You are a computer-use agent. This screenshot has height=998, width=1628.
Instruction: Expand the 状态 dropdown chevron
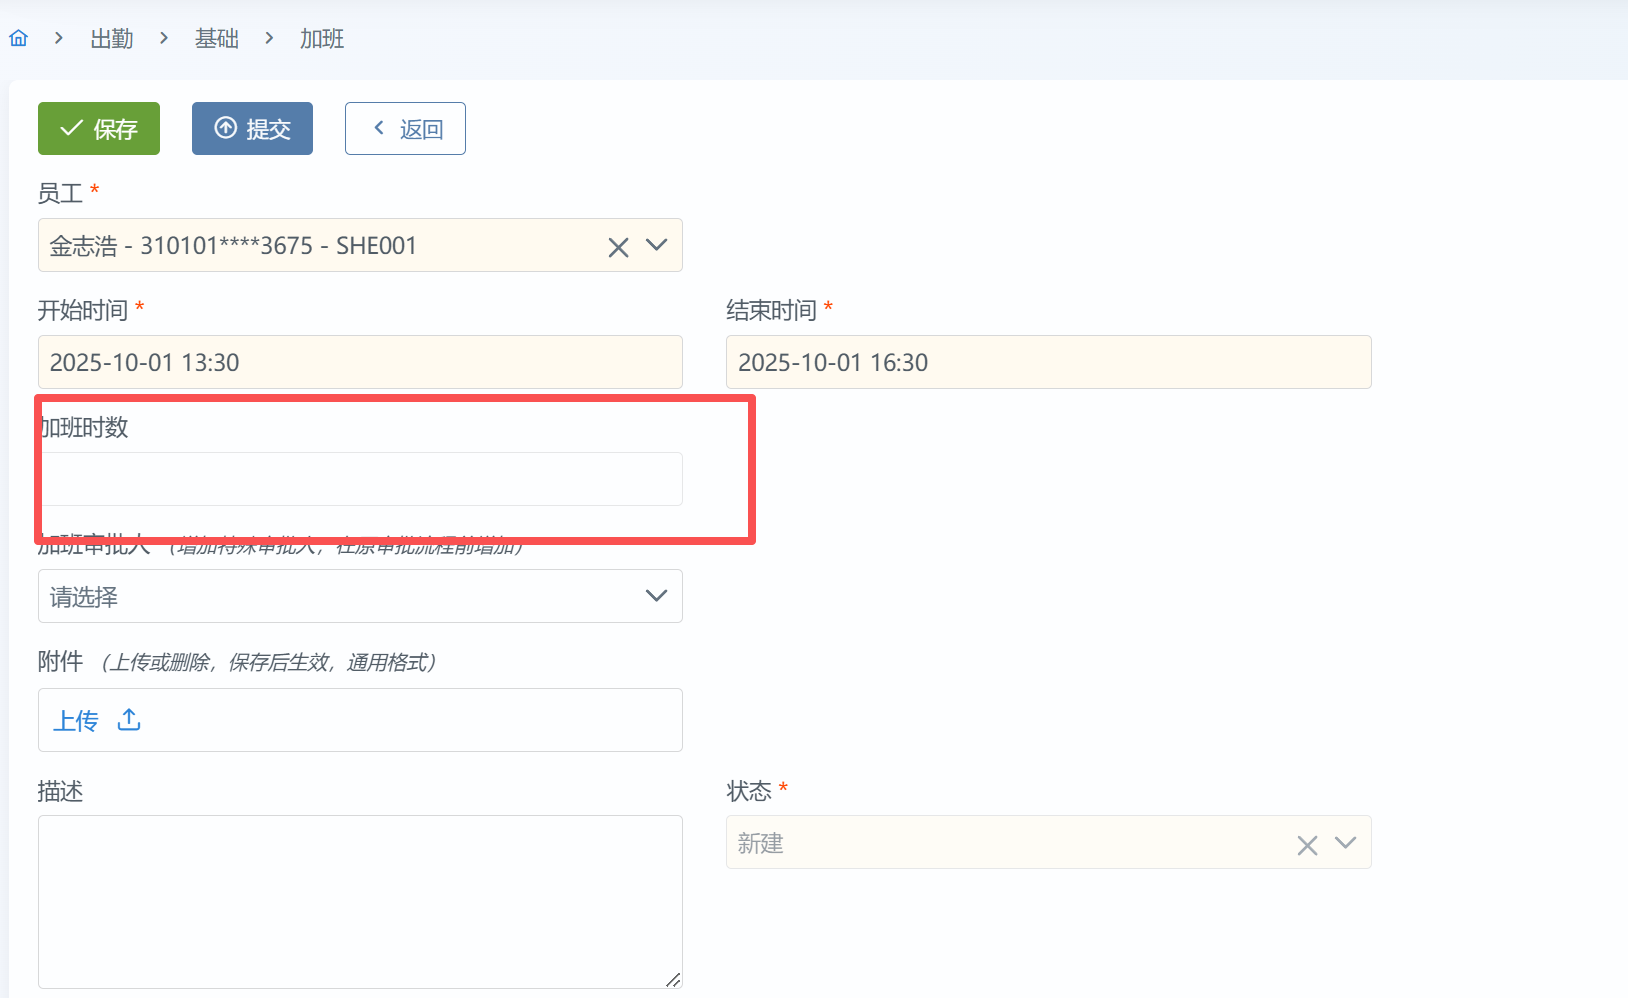(1345, 843)
